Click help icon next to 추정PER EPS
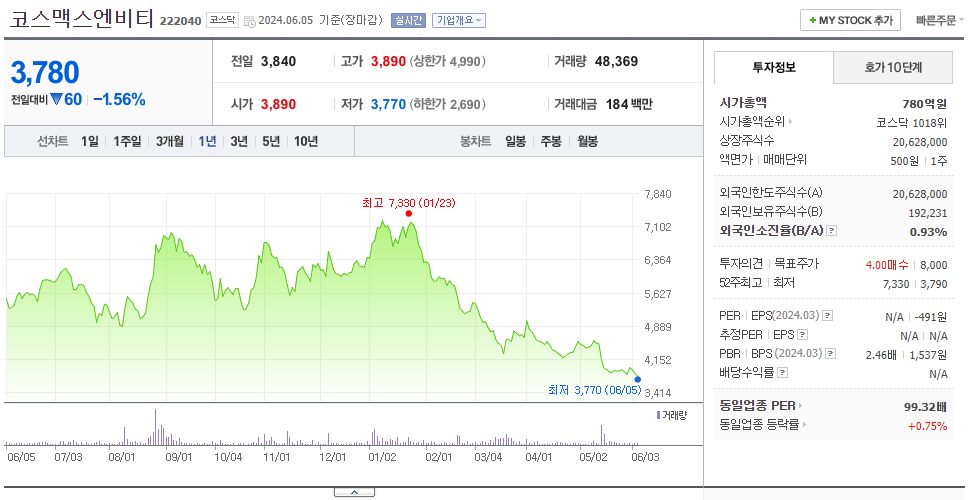The image size is (968, 500). coord(802,335)
